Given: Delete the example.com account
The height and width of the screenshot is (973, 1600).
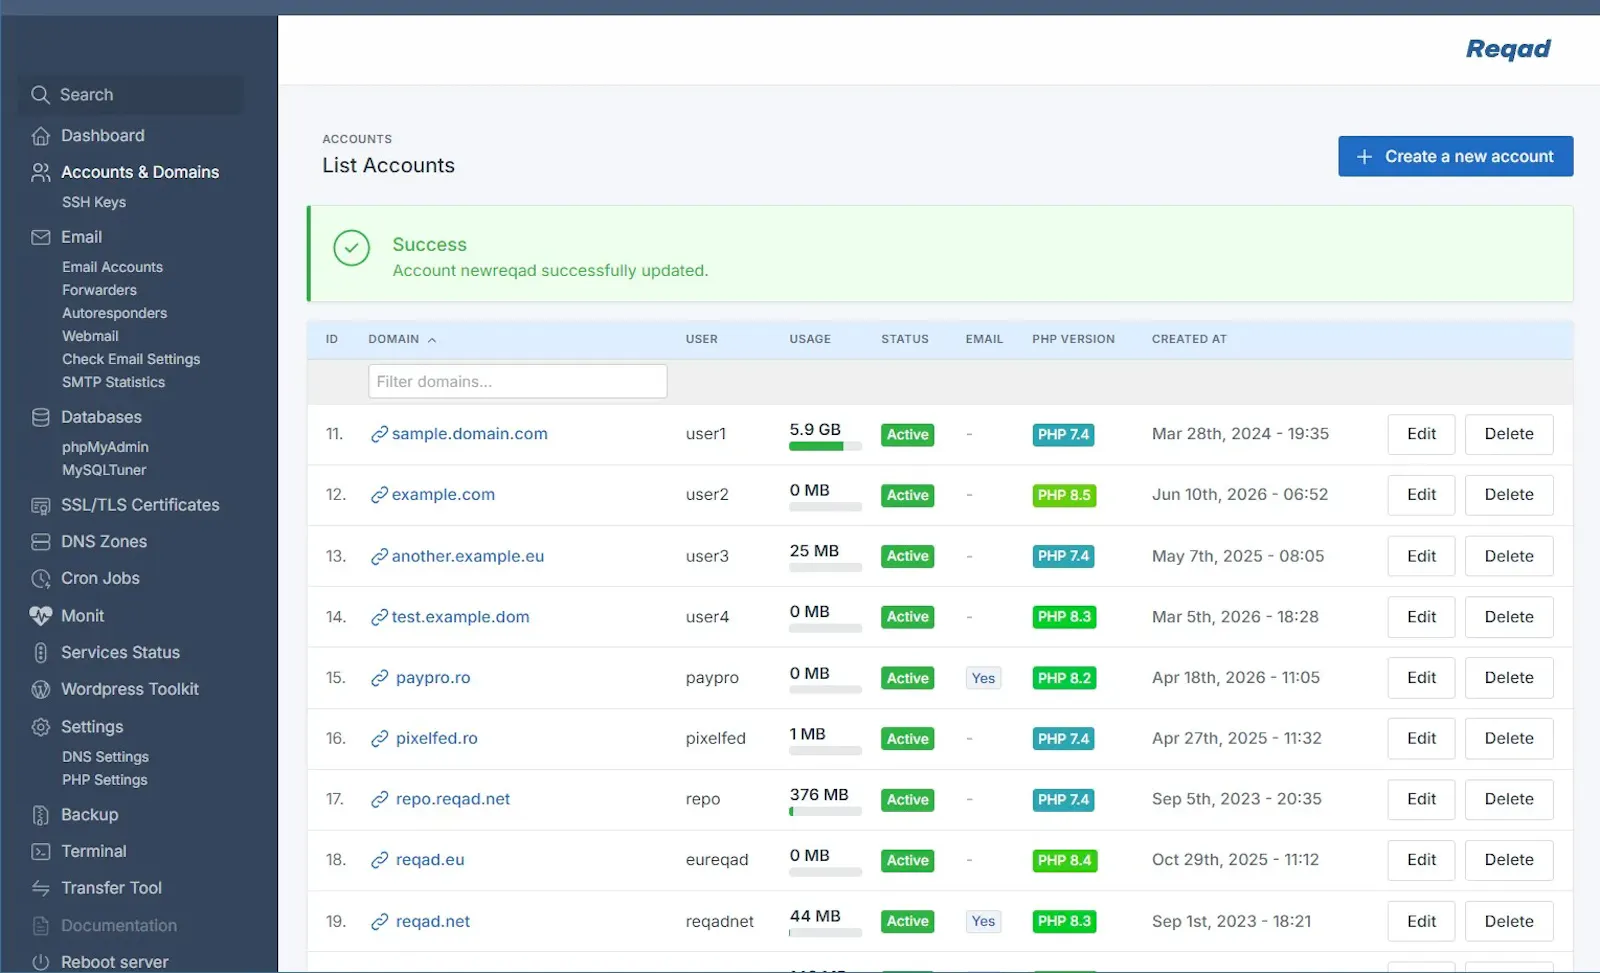Looking at the screenshot, I should pos(1509,495).
